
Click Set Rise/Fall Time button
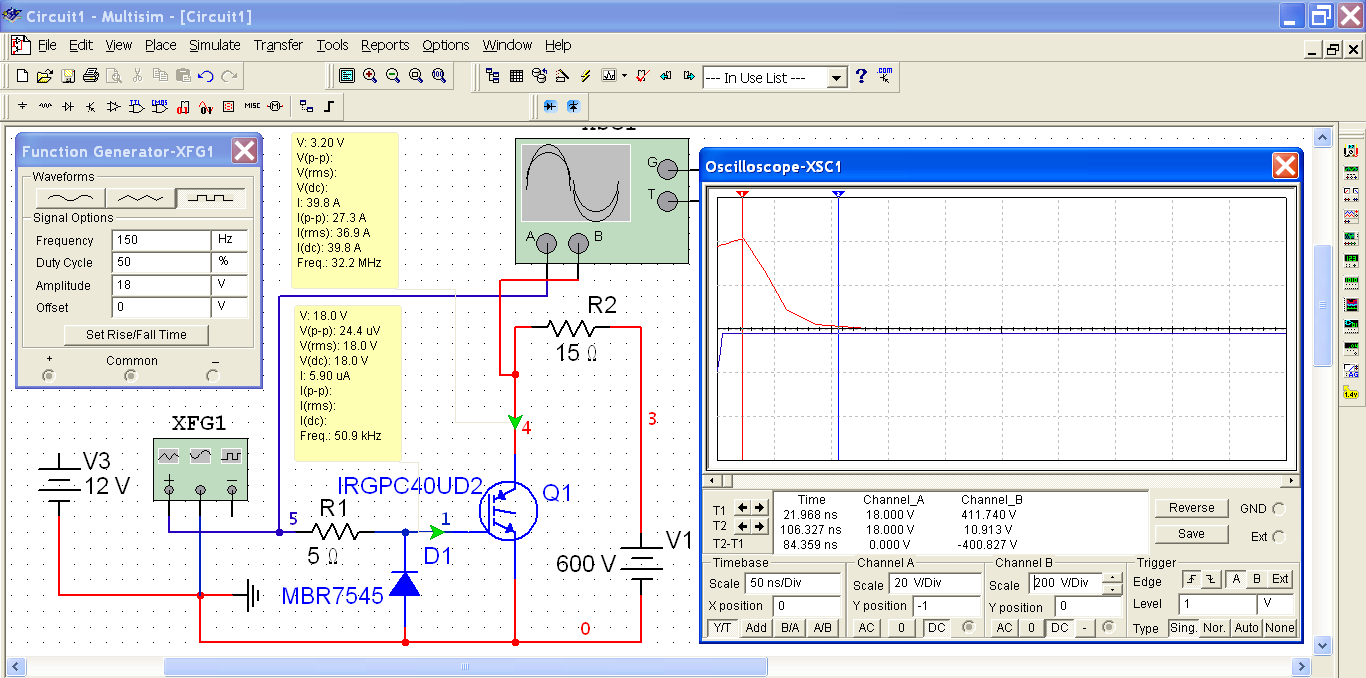[x=136, y=334]
